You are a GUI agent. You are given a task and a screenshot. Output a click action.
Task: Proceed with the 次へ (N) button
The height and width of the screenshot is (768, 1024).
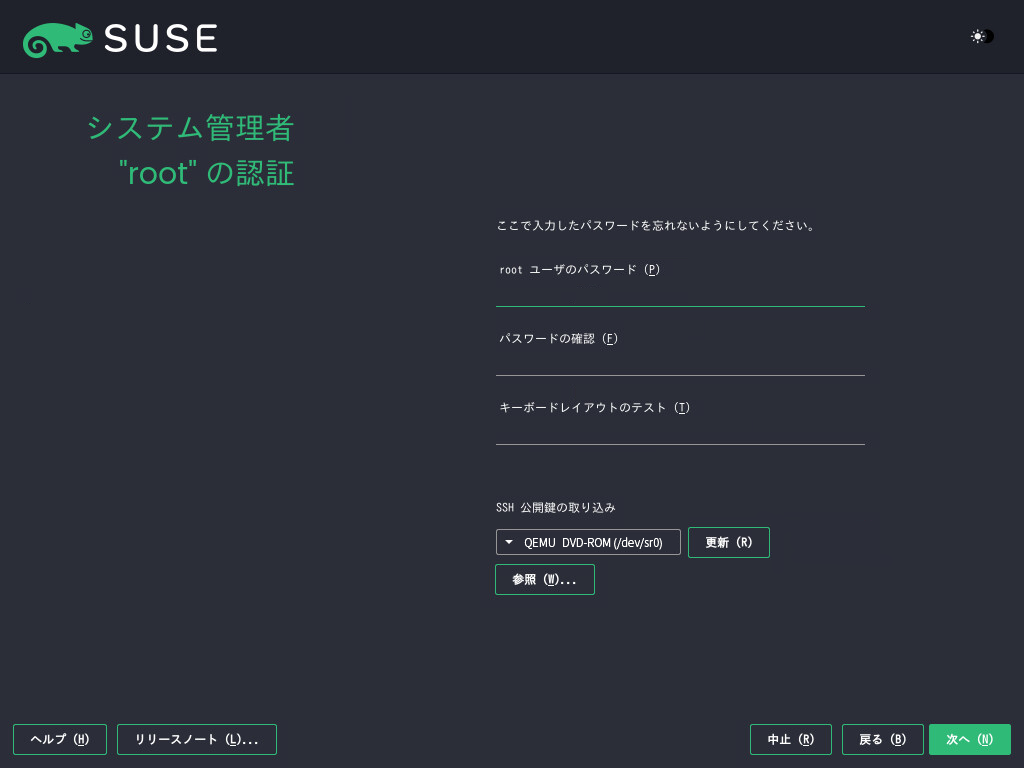[970, 739]
